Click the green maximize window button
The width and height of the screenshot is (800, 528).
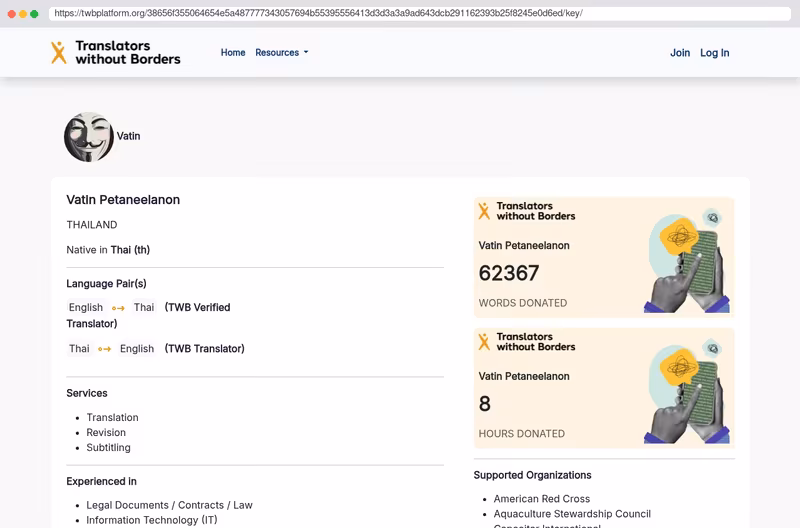click(34, 14)
